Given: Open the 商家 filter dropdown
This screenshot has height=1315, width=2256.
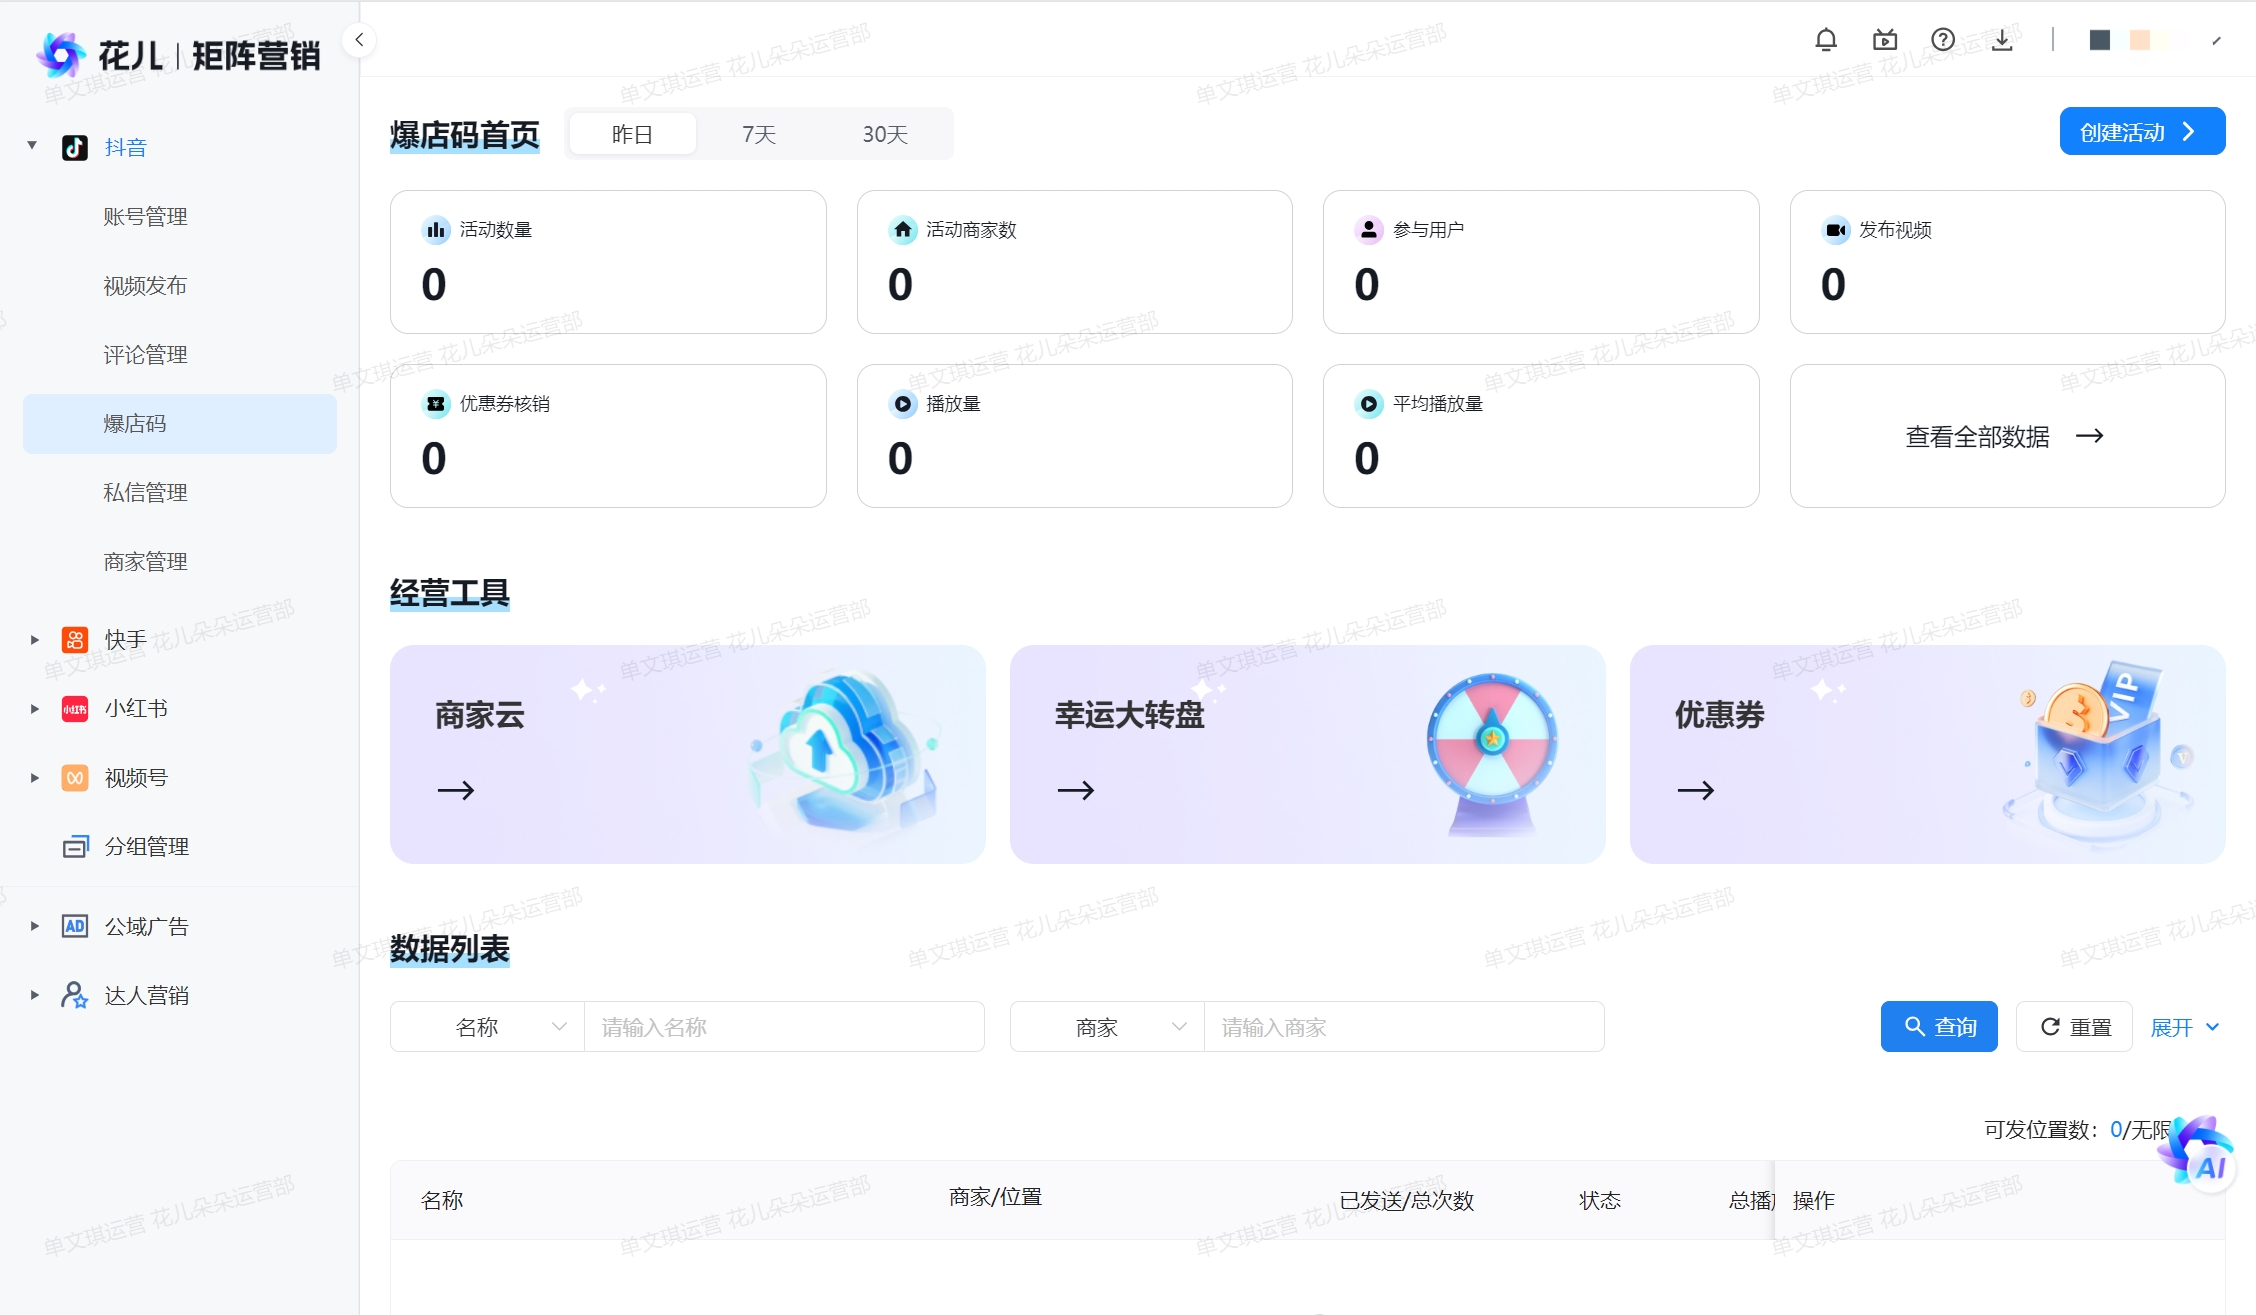Looking at the screenshot, I should 1108,1027.
